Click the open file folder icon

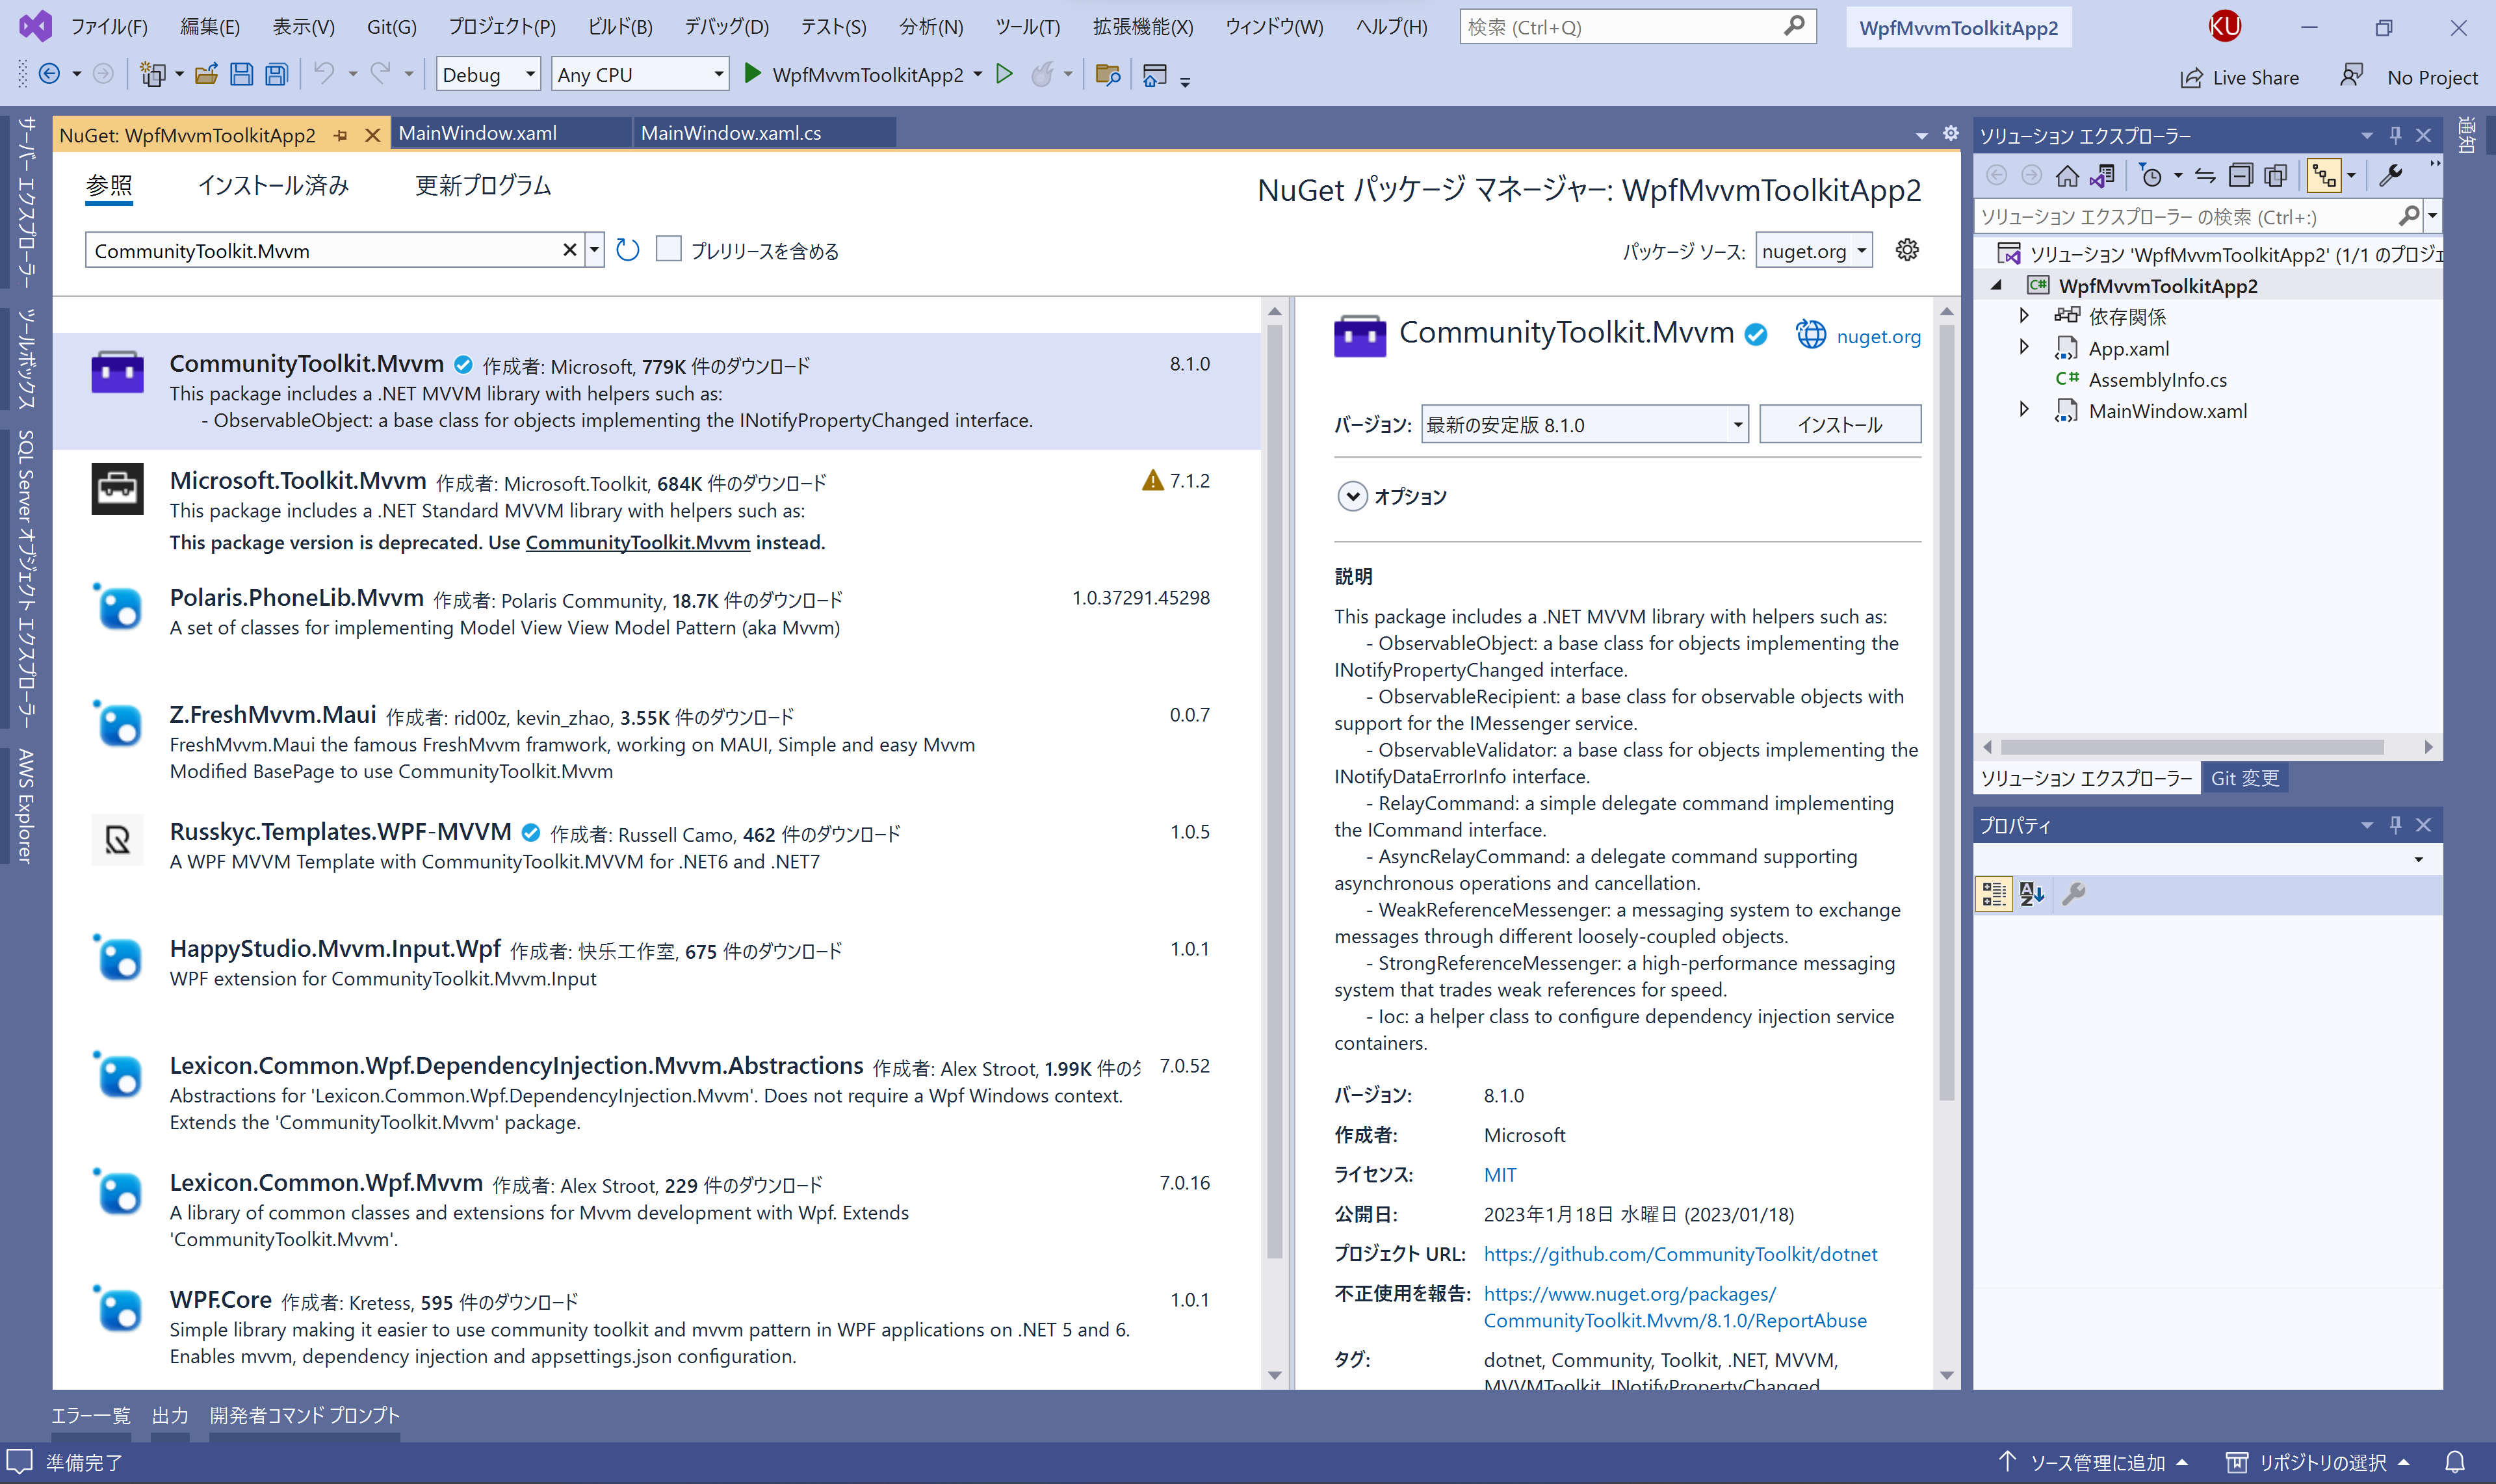(x=207, y=74)
